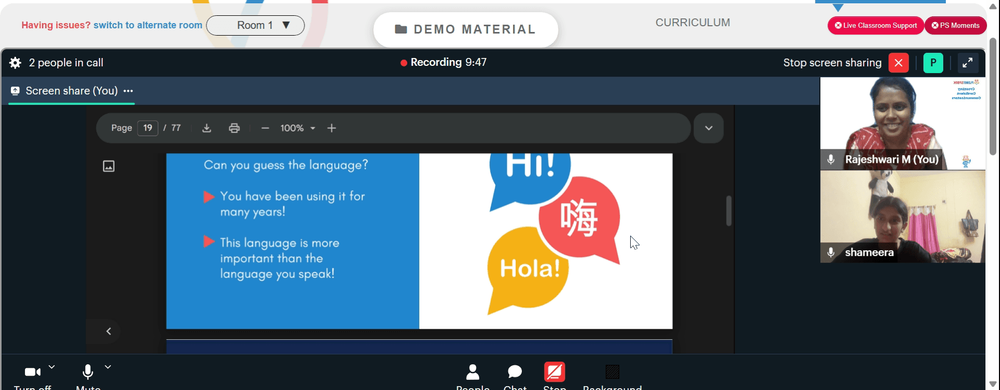Viewport: 1000px width, 390px height.
Task: Click the 2 people in call text
Action: pos(66,62)
